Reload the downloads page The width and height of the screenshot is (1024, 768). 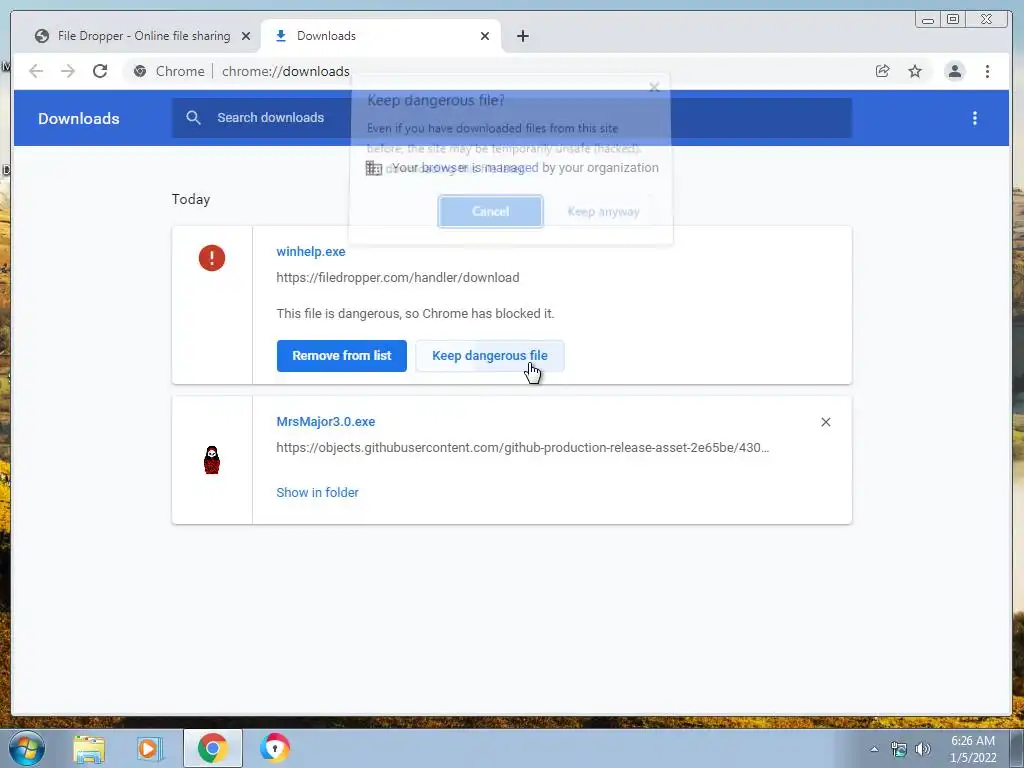point(100,71)
